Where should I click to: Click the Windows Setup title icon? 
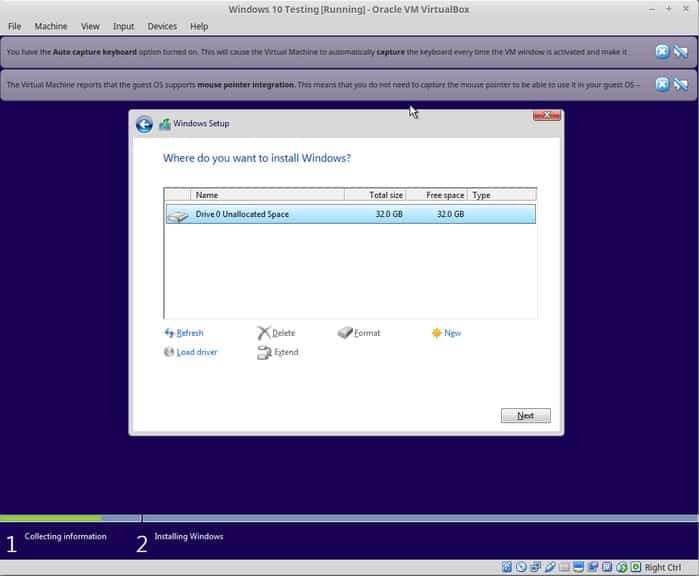click(x=165, y=124)
